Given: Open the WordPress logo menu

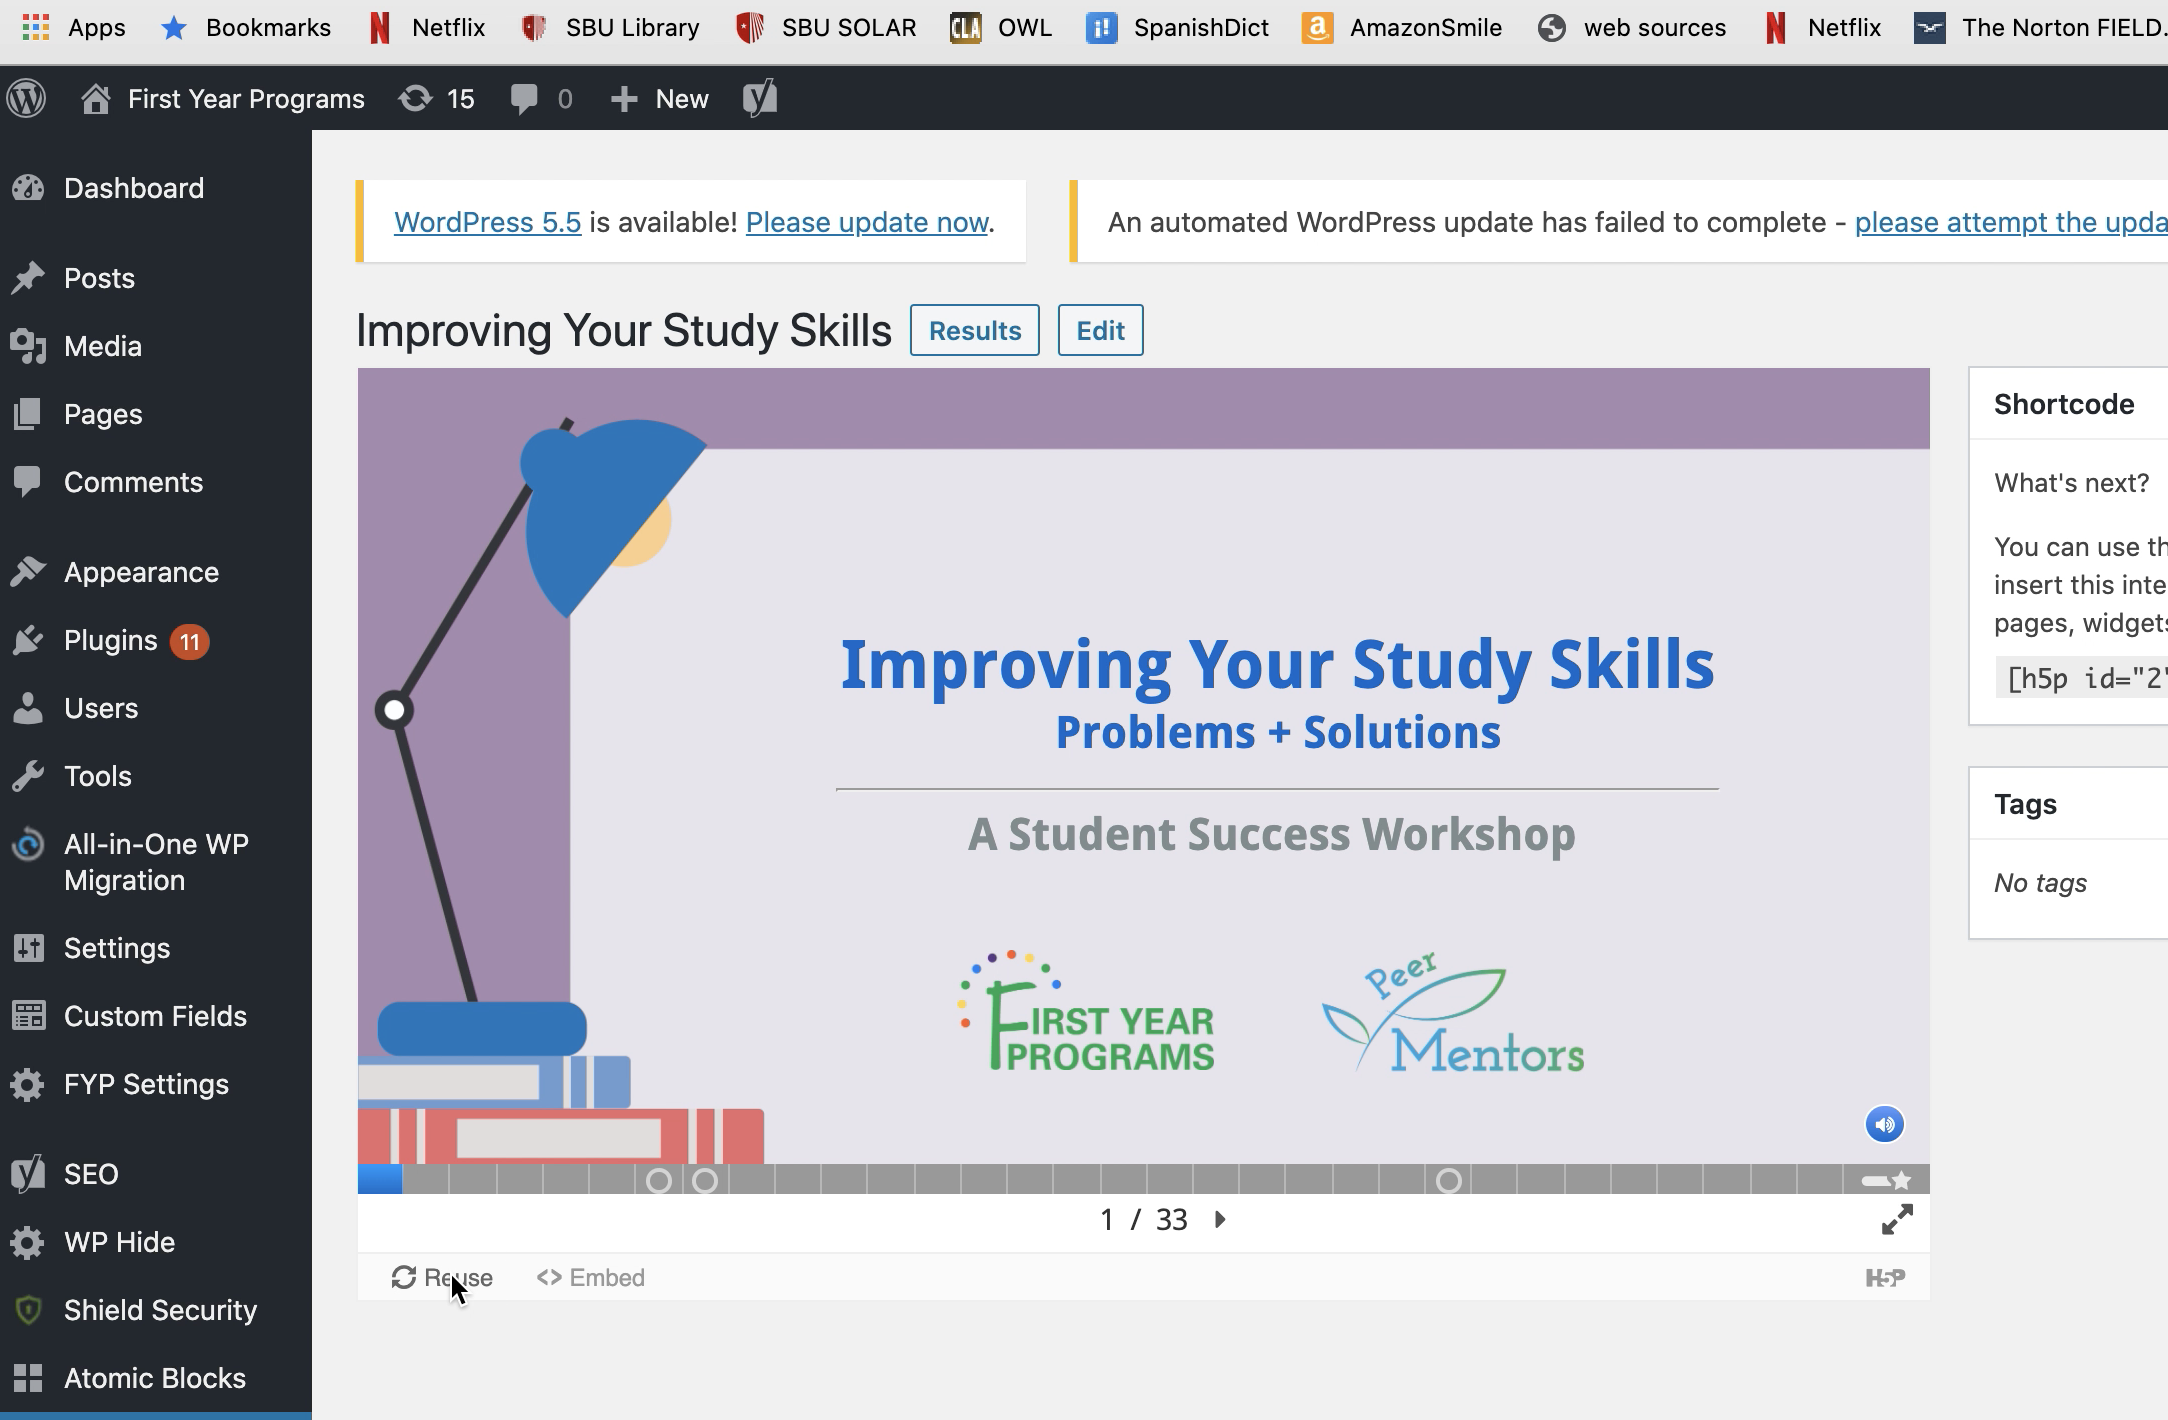Looking at the screenshot, I should click(x=27, y=98).
